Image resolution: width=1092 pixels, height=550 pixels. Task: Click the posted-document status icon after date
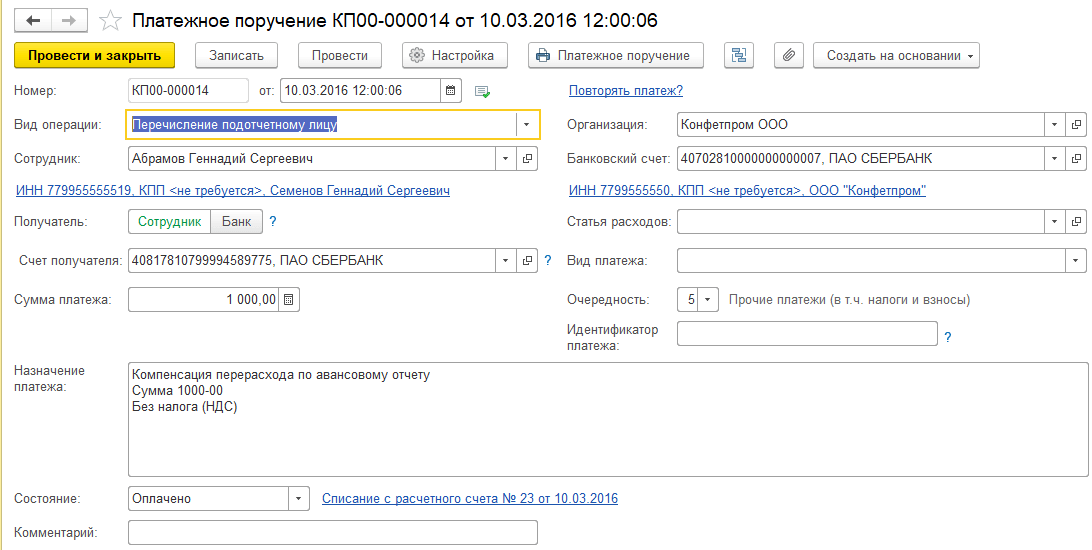[482, 91]
